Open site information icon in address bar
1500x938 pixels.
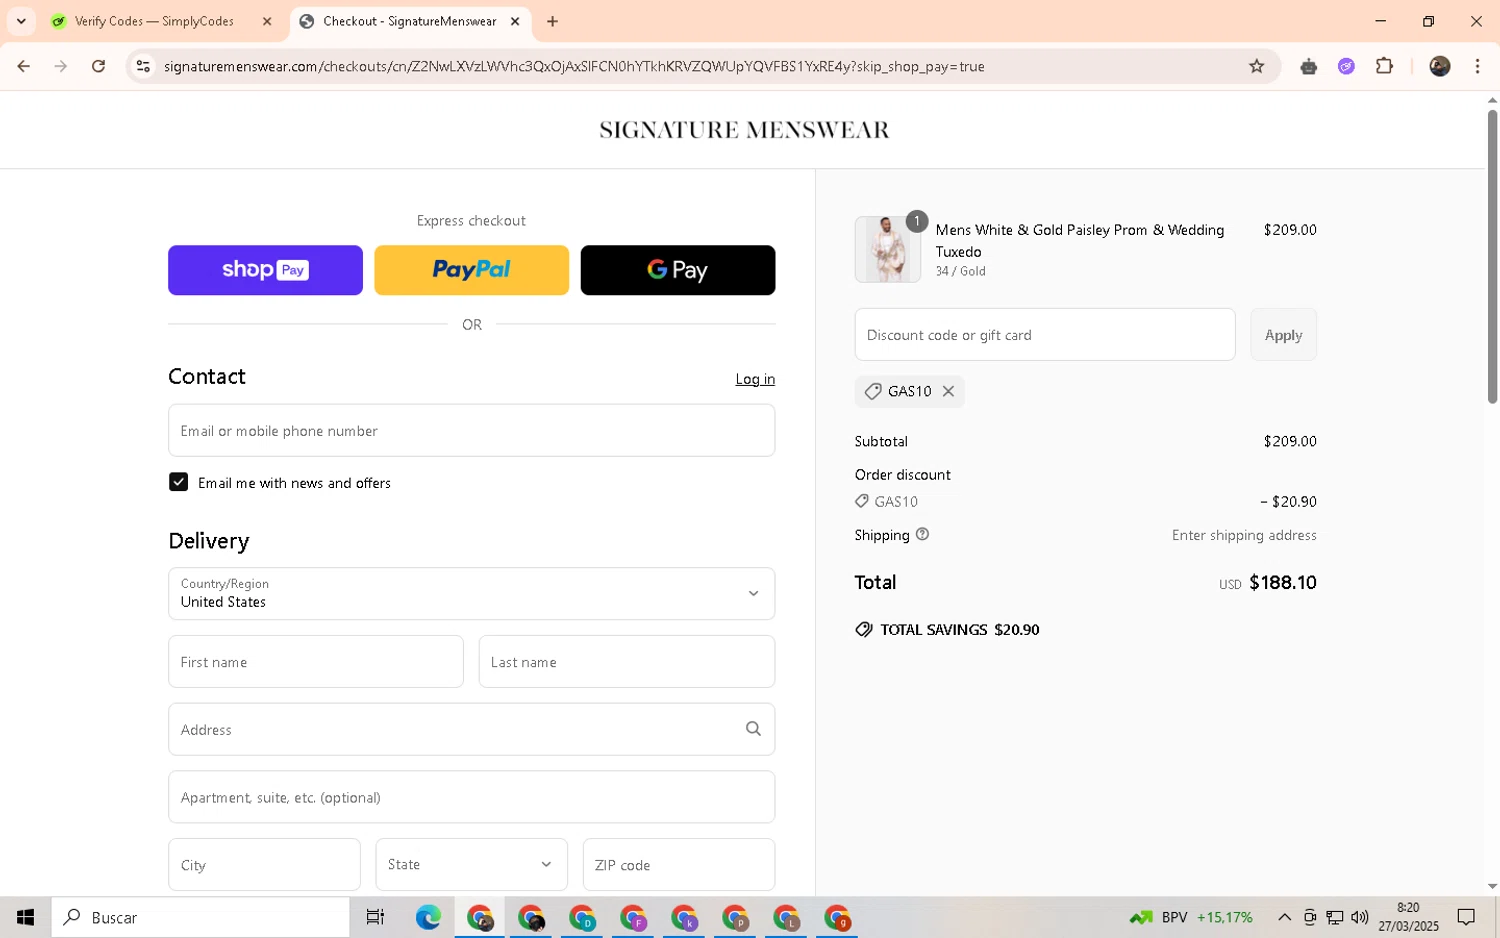click(143, 66)
